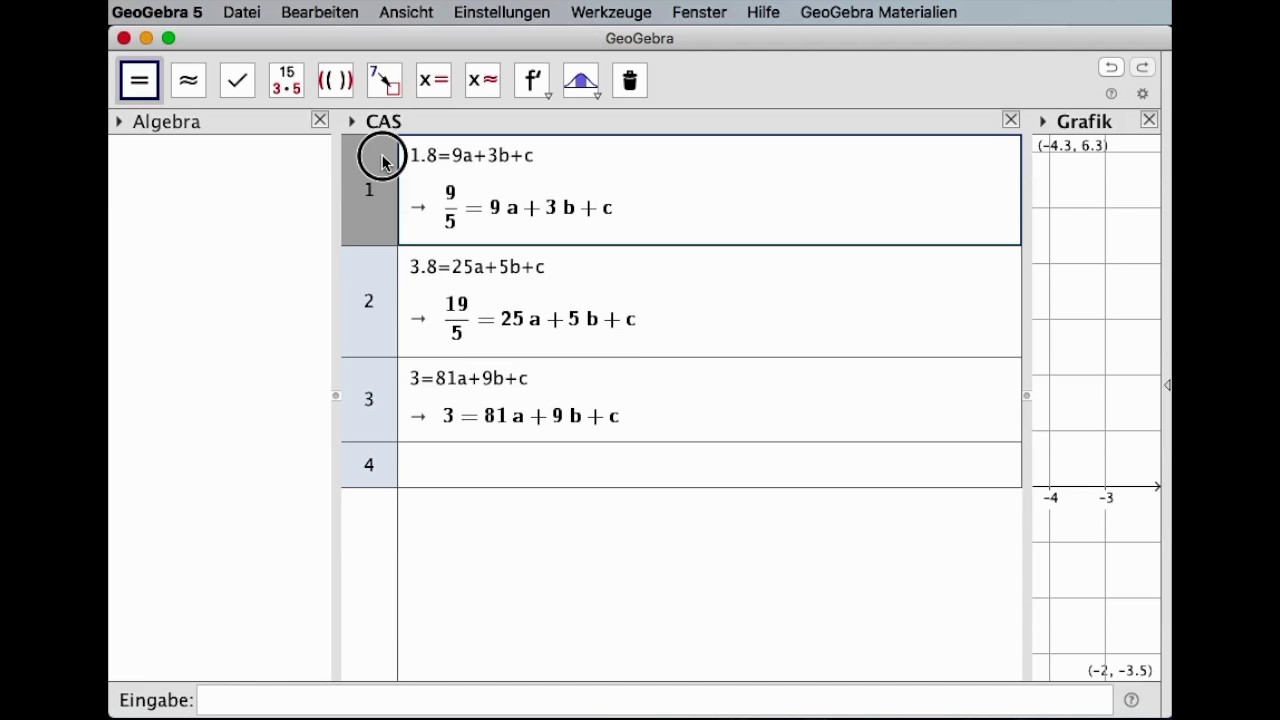The image size is (1280, 720).
Task: Open the Einstellungen menu
Action: click(502, 12)
